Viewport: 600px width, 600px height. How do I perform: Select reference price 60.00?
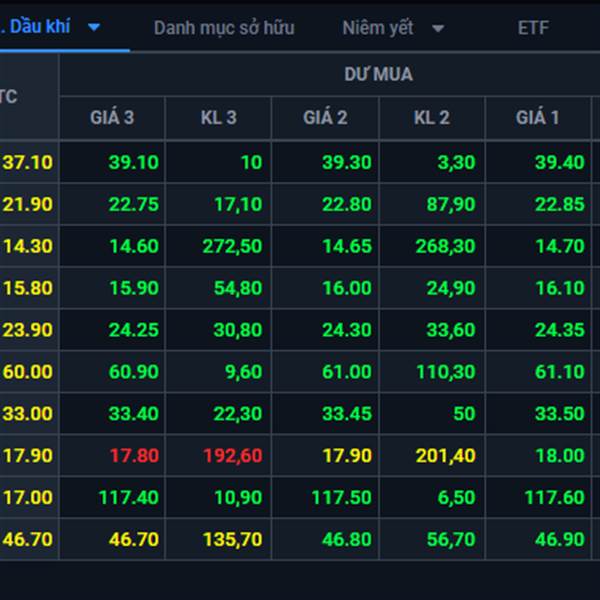coord(27,372)
